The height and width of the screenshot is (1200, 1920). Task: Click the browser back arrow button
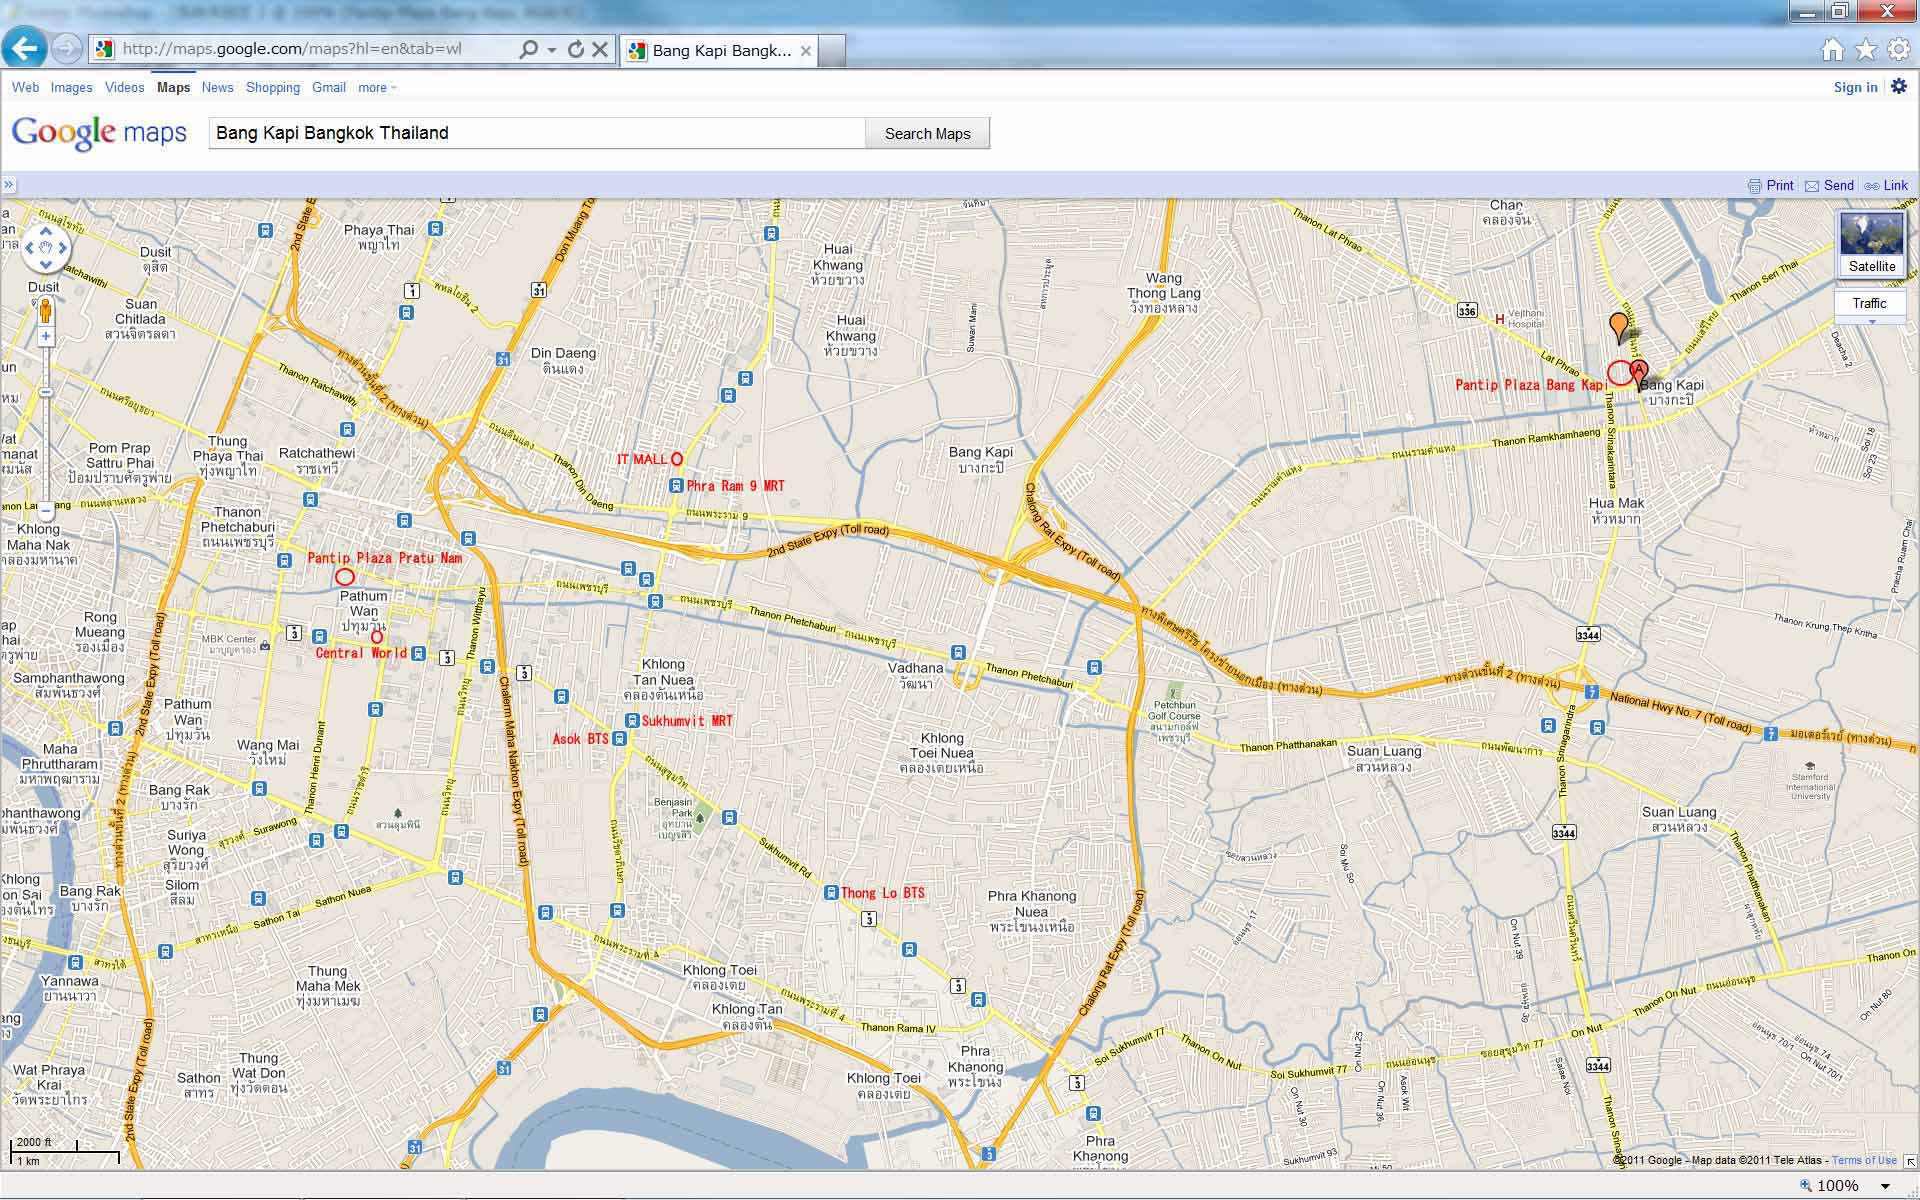coord(25,48)
